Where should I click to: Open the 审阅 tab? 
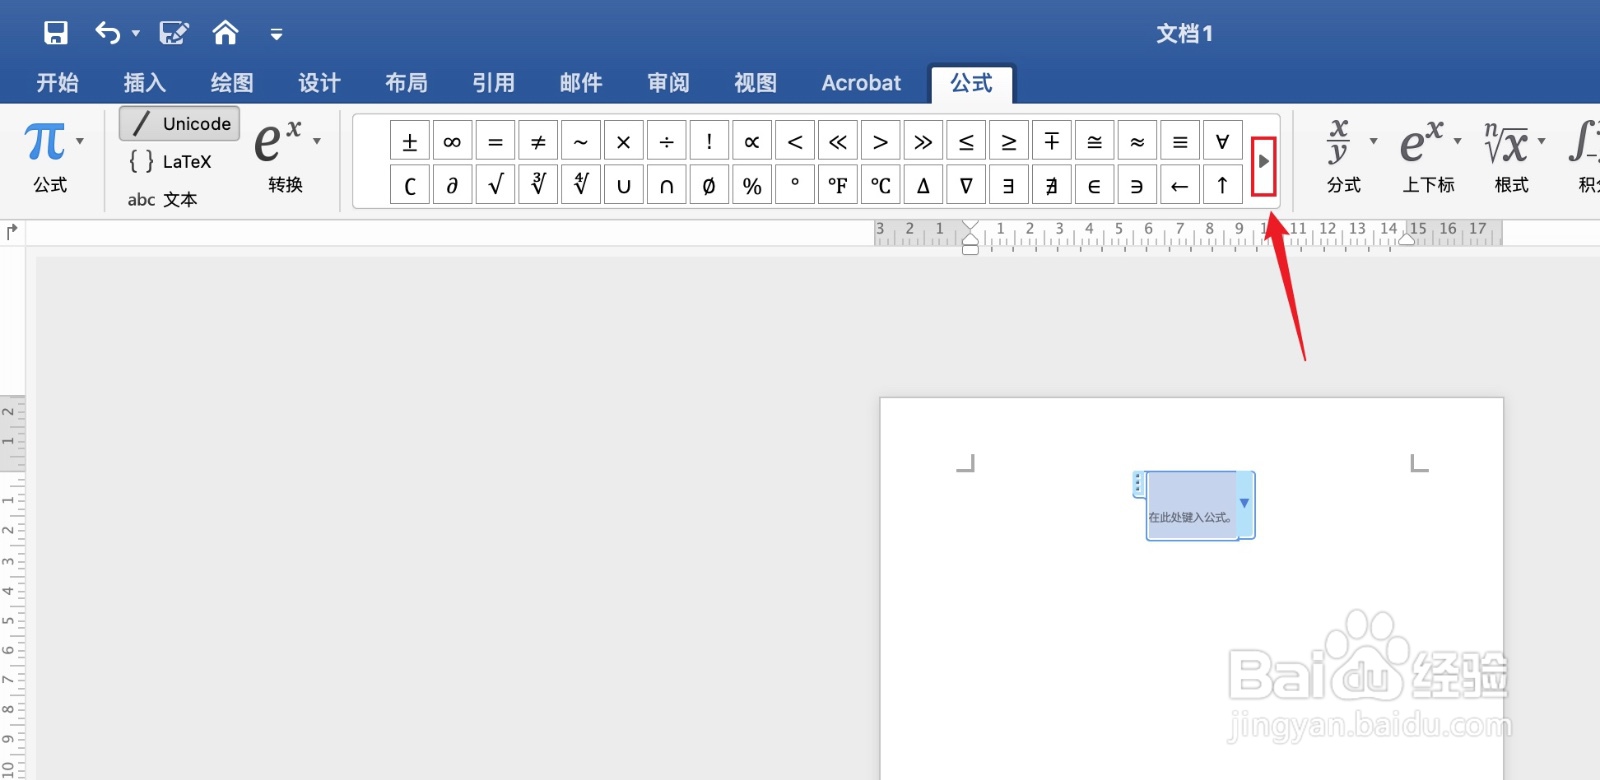click(668, 83)
